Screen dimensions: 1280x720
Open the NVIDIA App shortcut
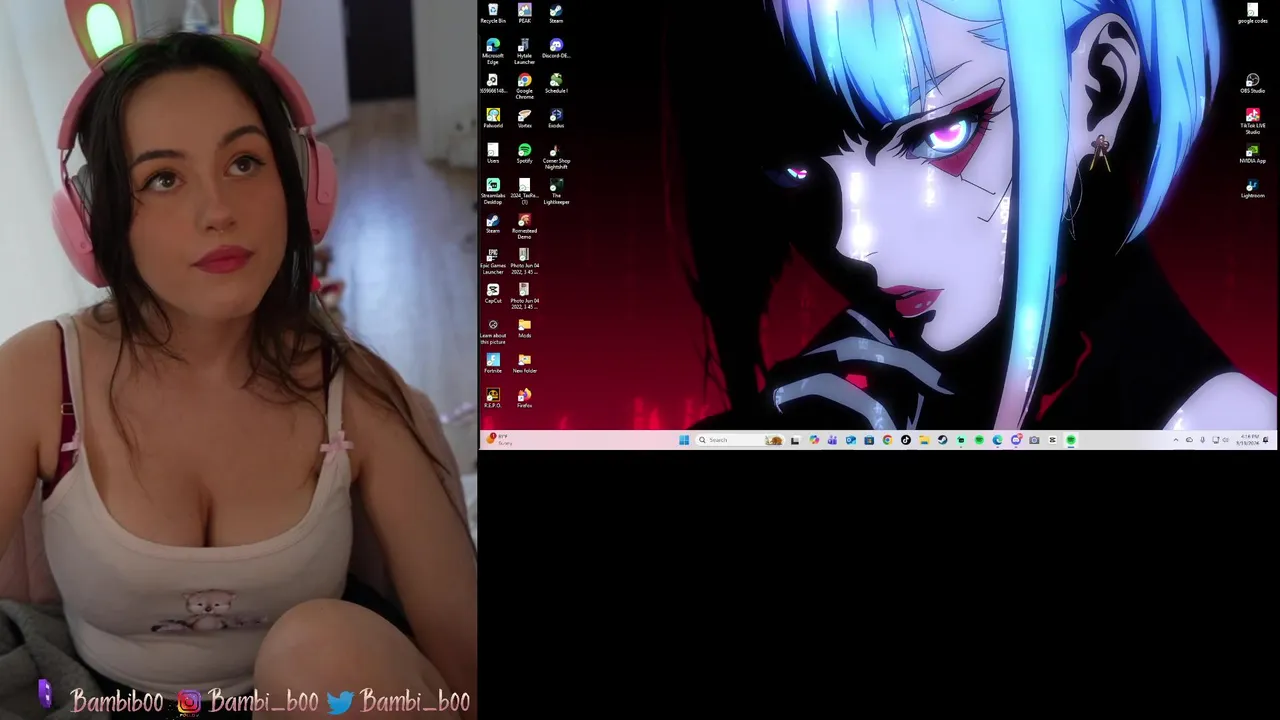[x=1252, y=153]
